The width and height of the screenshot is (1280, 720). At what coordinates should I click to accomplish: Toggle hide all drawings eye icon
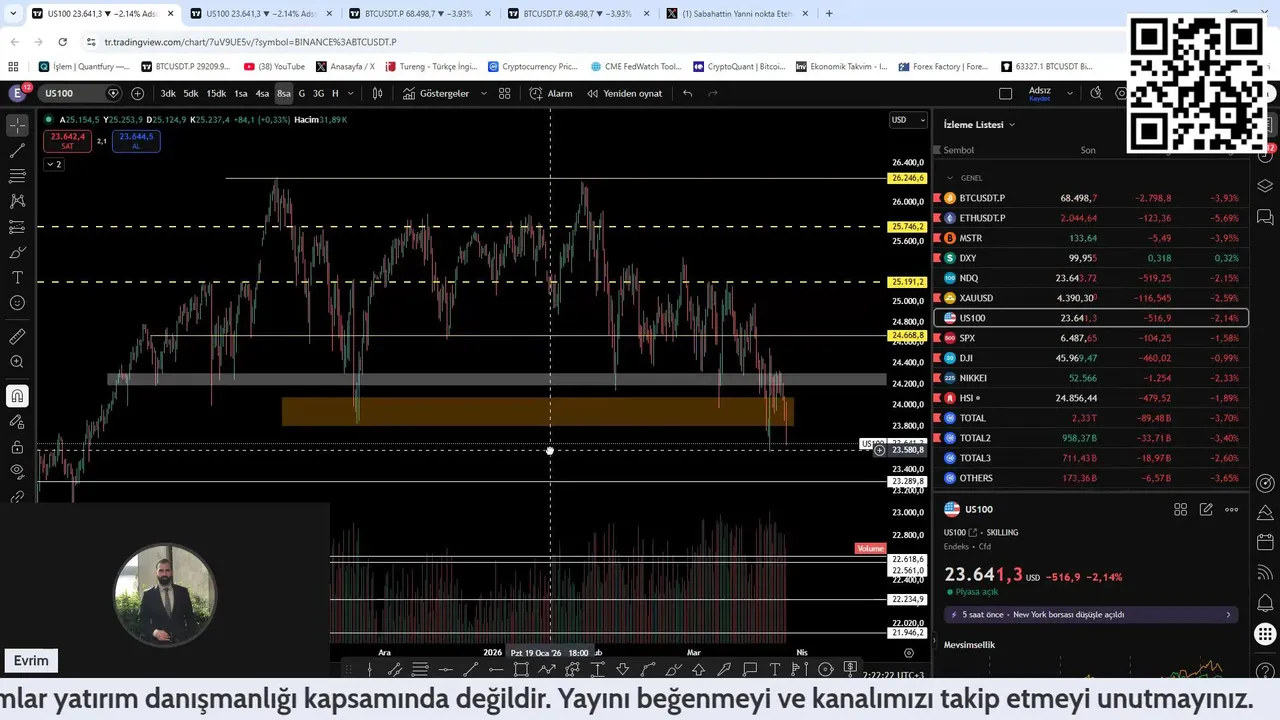click(x=17, y=471)
